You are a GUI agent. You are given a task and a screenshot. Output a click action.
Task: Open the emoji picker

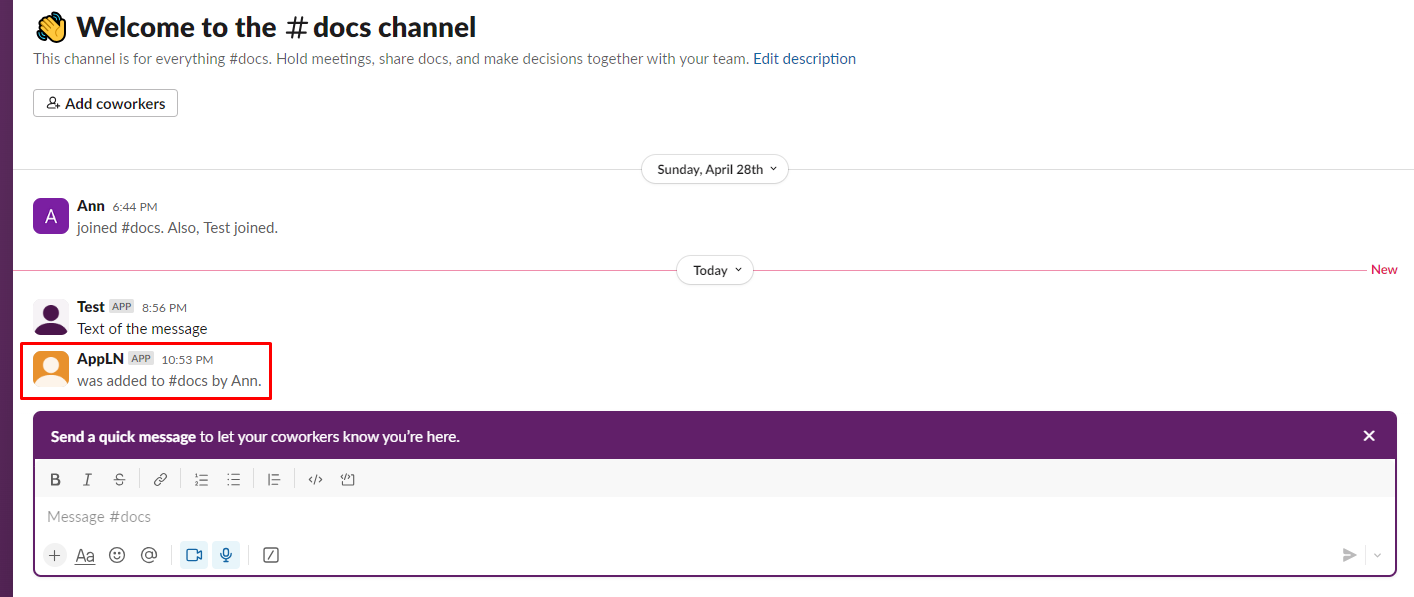(117, 554)
